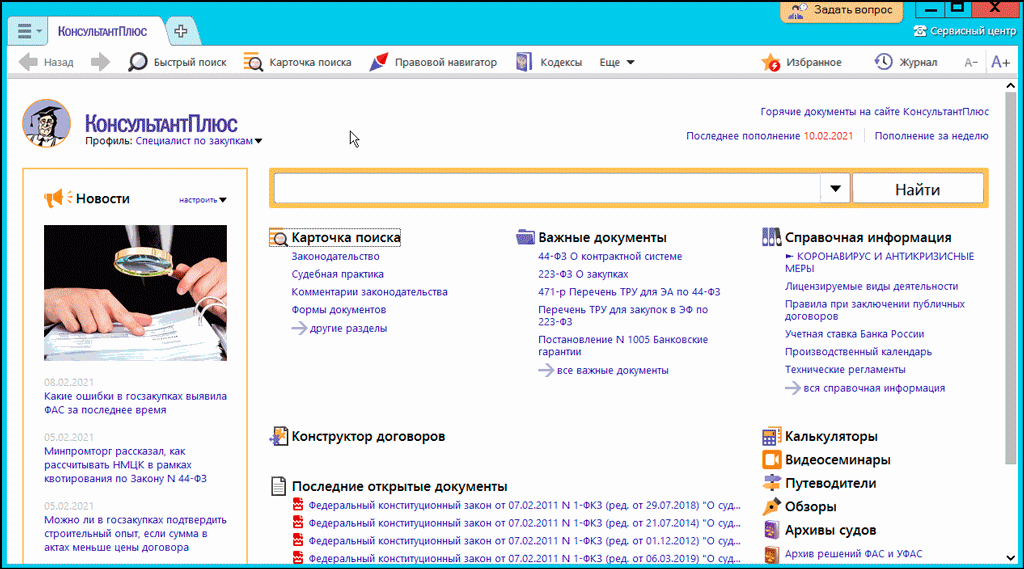
Task: Open Судебная практика section
Action: (337, 274)
